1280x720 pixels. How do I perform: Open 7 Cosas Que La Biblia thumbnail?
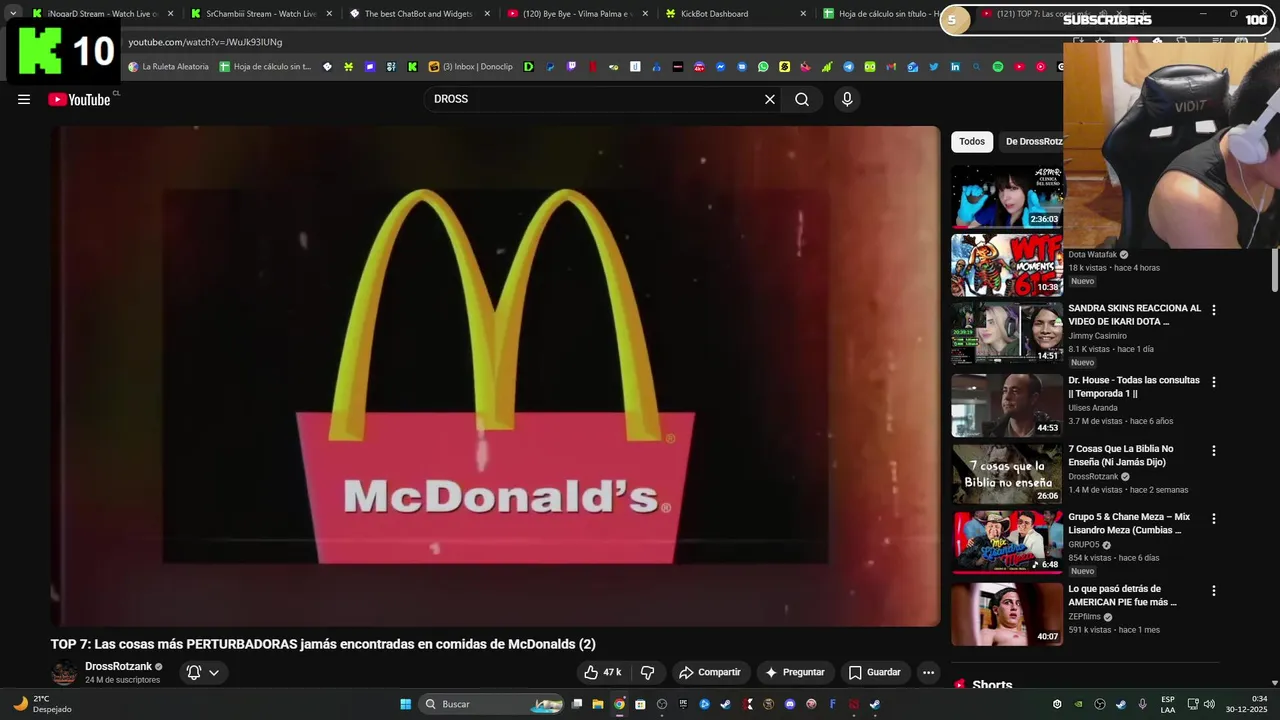[x=1006, y=474]
